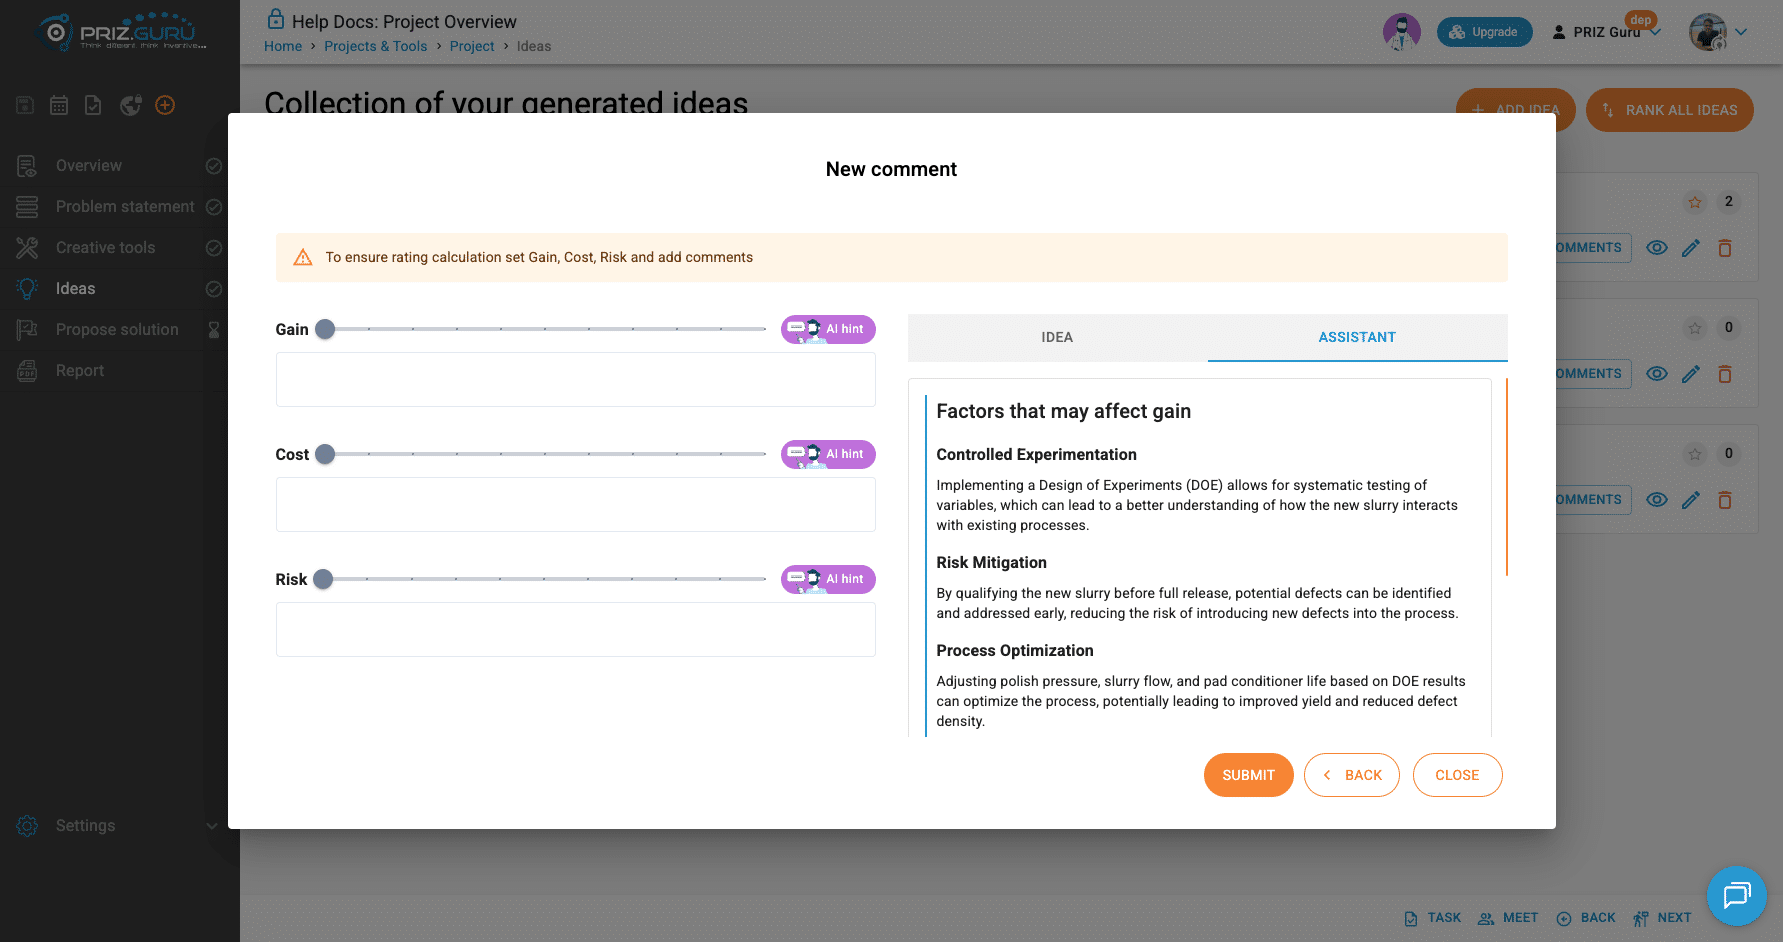Open Propose solution section
The image size is (1783, 942).
pyautogui.click(x=117, y=329)
